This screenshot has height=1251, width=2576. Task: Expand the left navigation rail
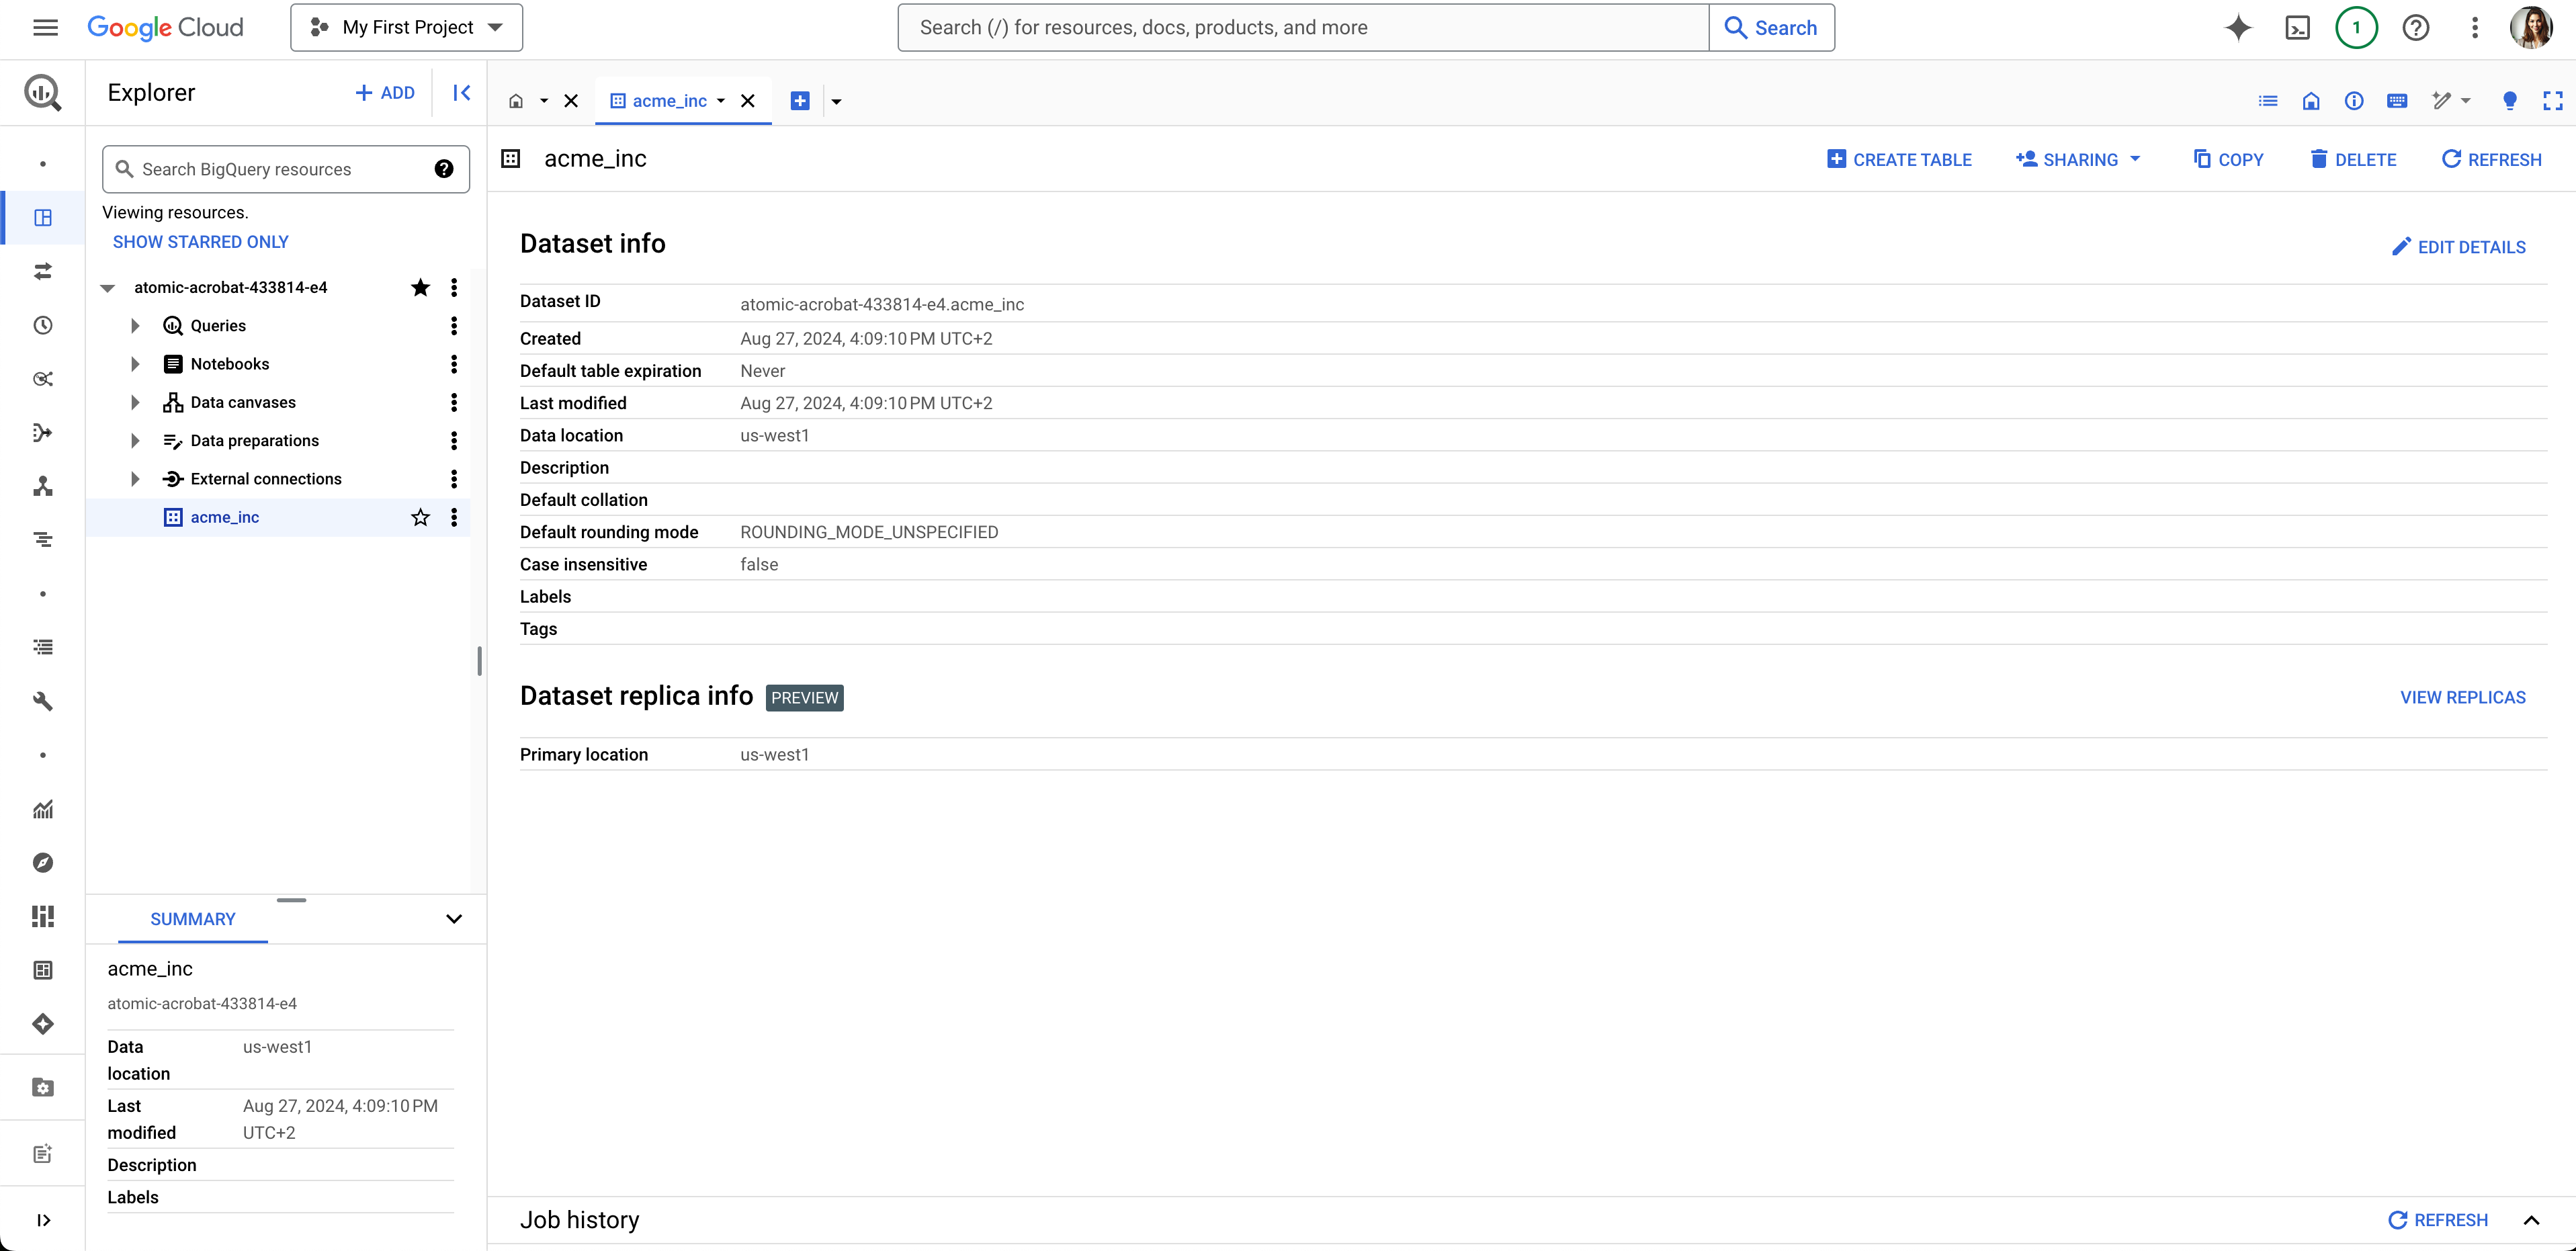pos(43,1219)
